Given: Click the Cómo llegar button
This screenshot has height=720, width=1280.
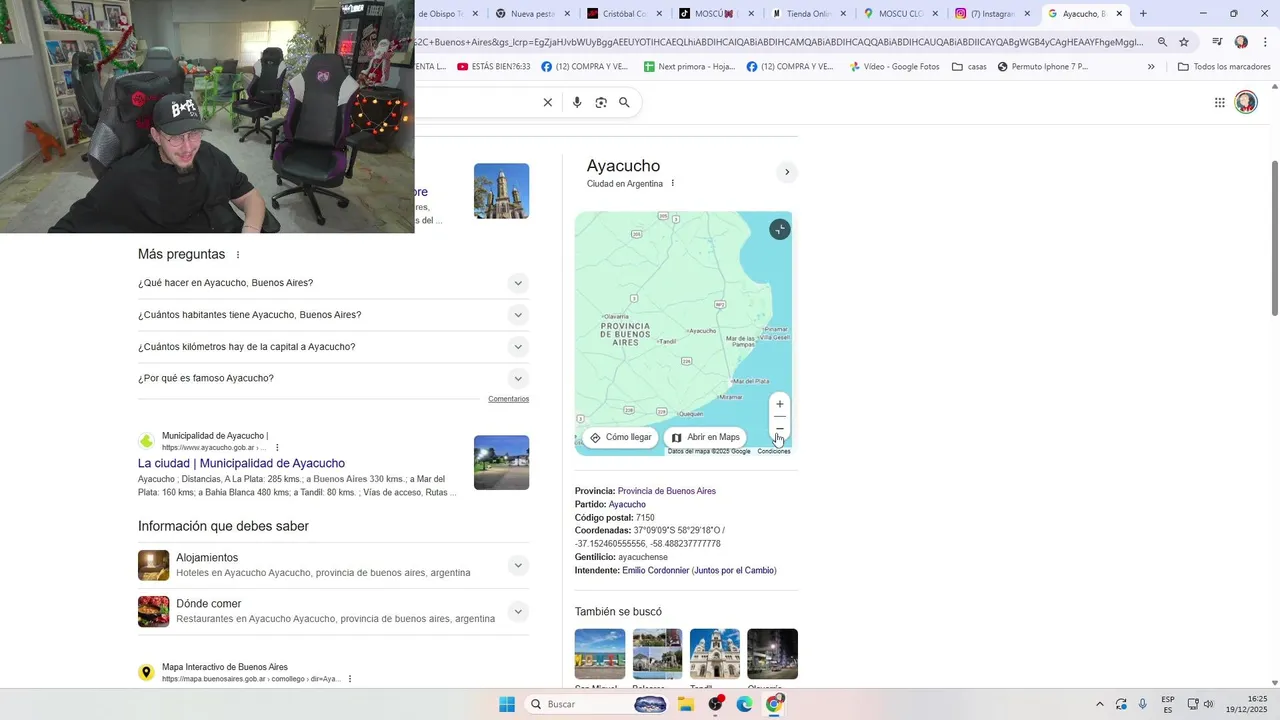Looking at the screenshot, I should click(621, 437).
